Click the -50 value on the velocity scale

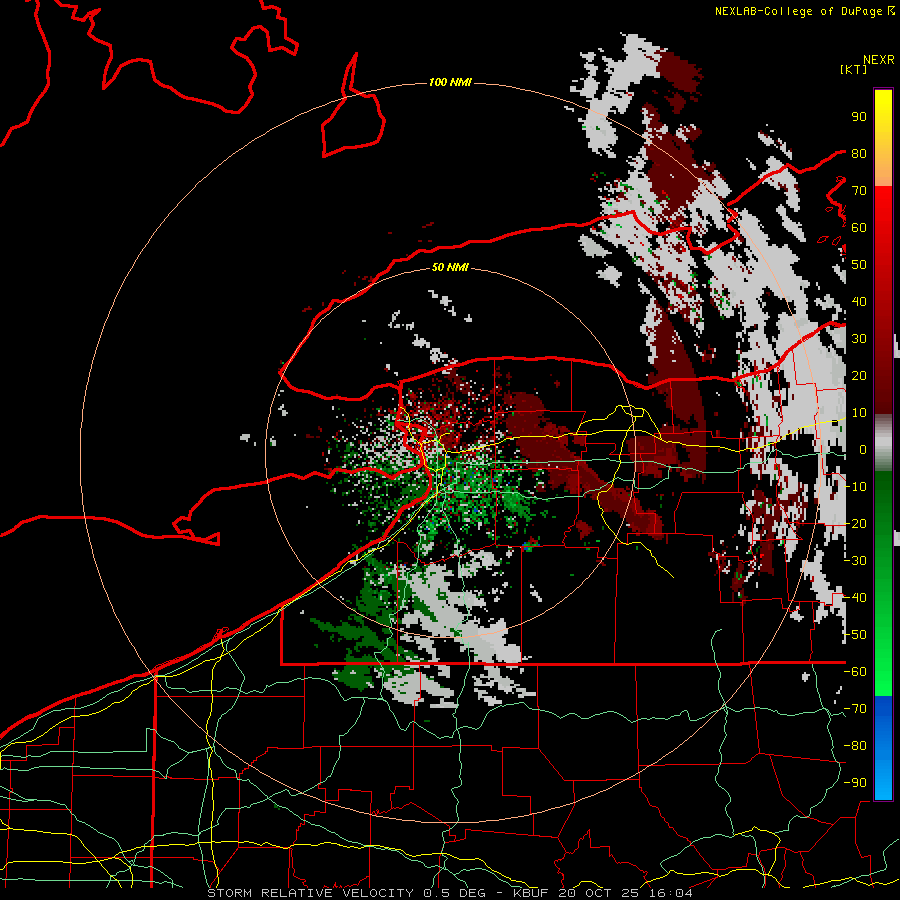pyautogui.click(x=855, y=634)
